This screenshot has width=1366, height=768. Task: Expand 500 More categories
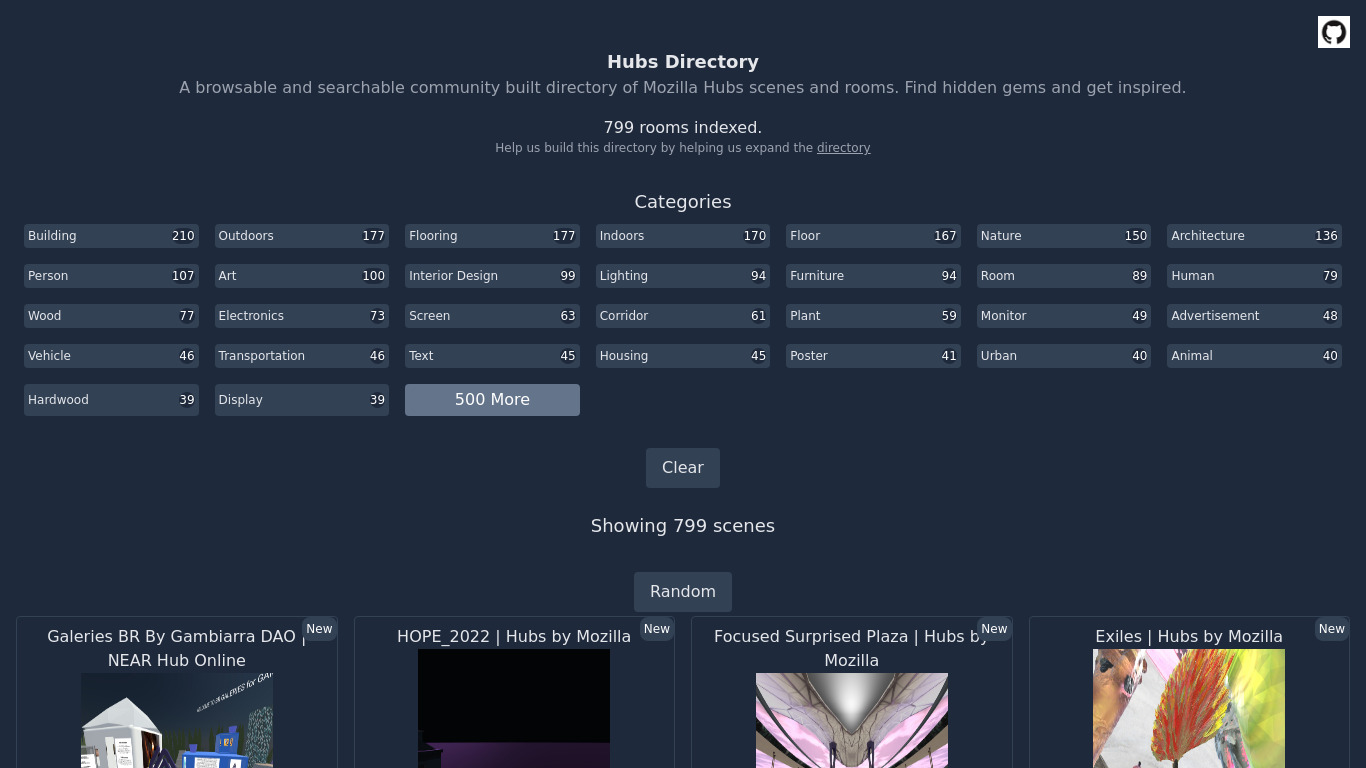[x=492, y=400]
